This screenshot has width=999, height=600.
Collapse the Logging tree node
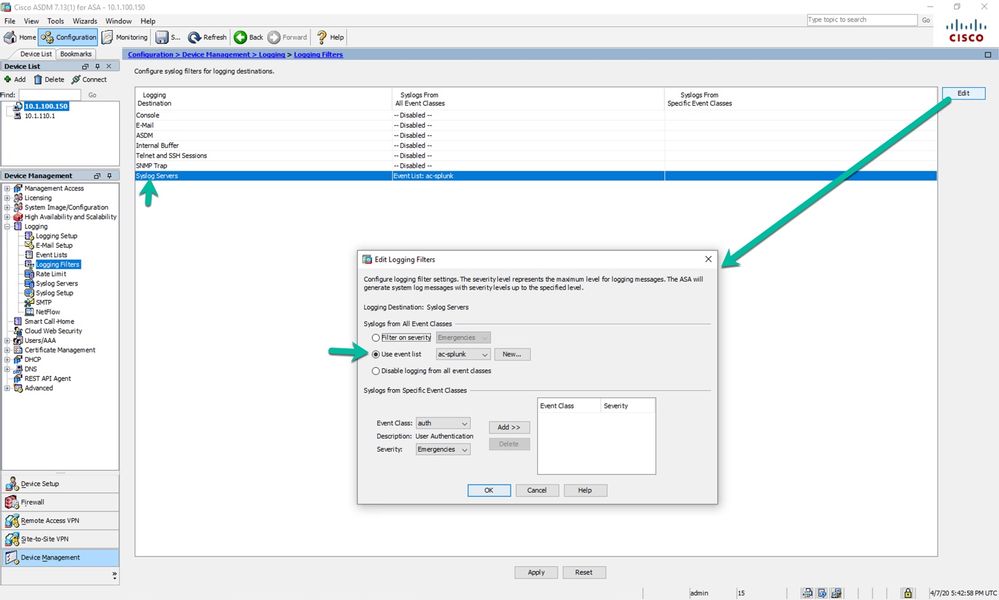(7, 227)
